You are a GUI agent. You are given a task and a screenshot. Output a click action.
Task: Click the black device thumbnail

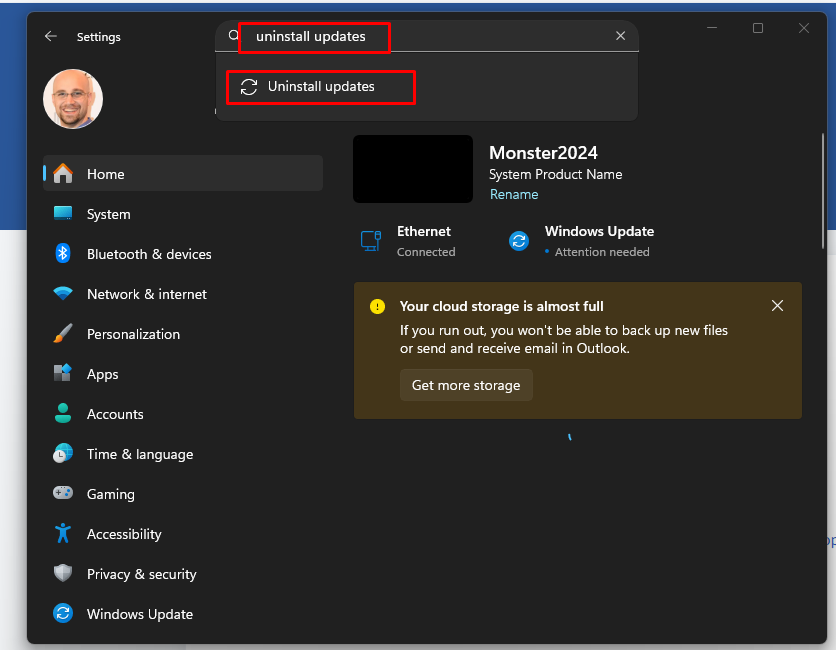point(413,168)
